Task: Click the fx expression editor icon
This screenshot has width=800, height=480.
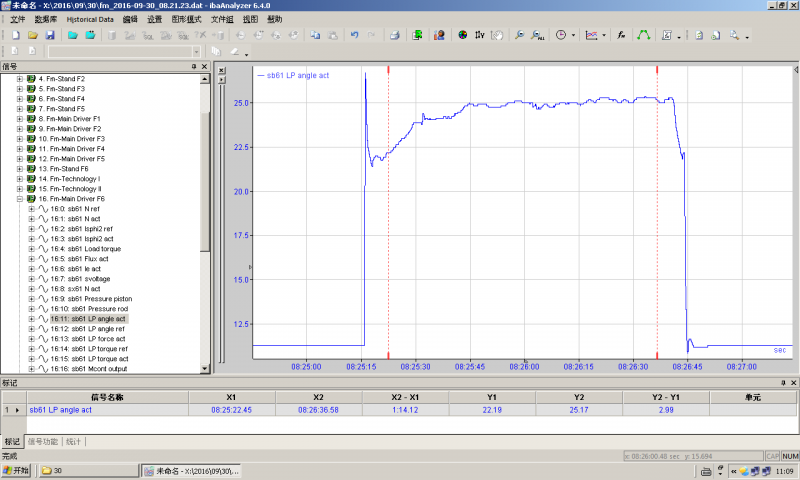Action: [x=621, y=35]
